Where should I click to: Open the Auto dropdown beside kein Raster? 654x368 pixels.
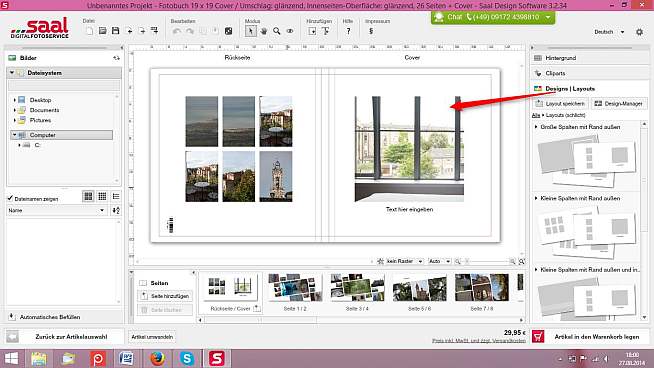pos(439,261)
